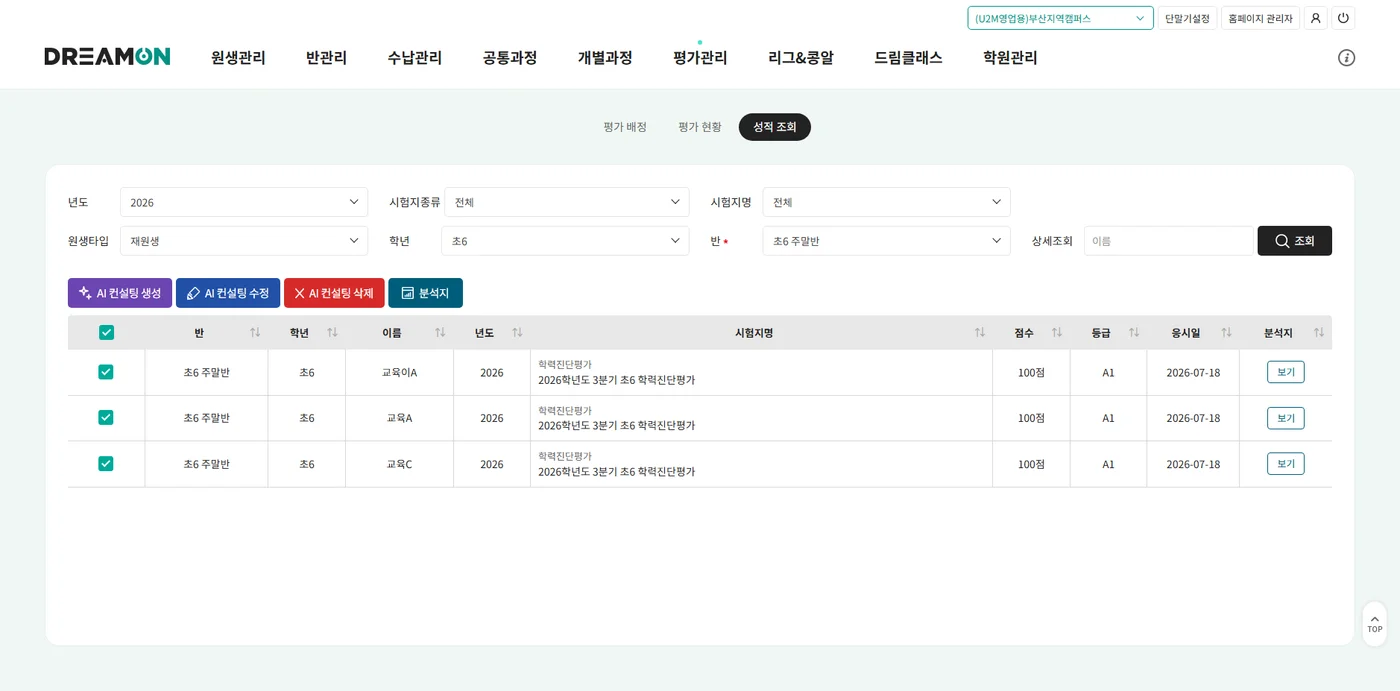The image size is (1400, 691).
Task: Switch to the 평가 현황 tab
Action: [699, 127]
